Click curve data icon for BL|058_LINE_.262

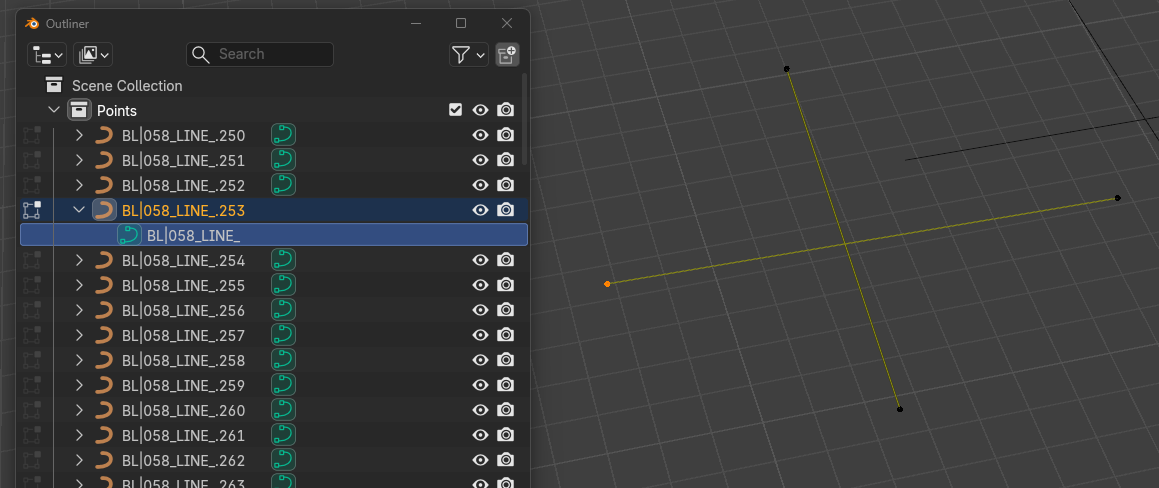pos(283,460)
